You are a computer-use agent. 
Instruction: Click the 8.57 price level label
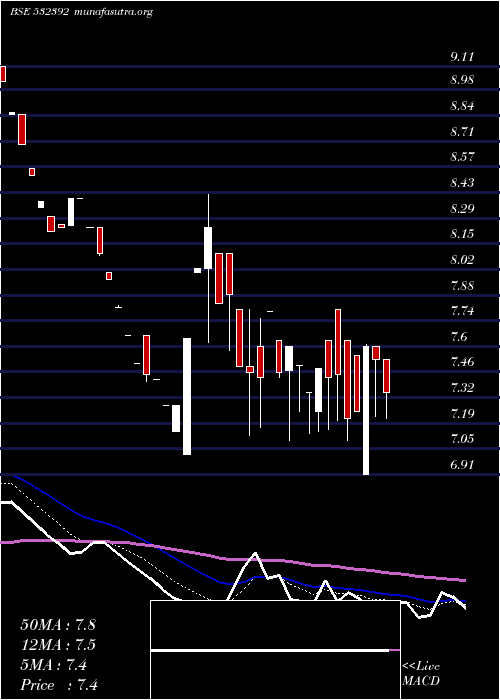[x=462, y=157]
